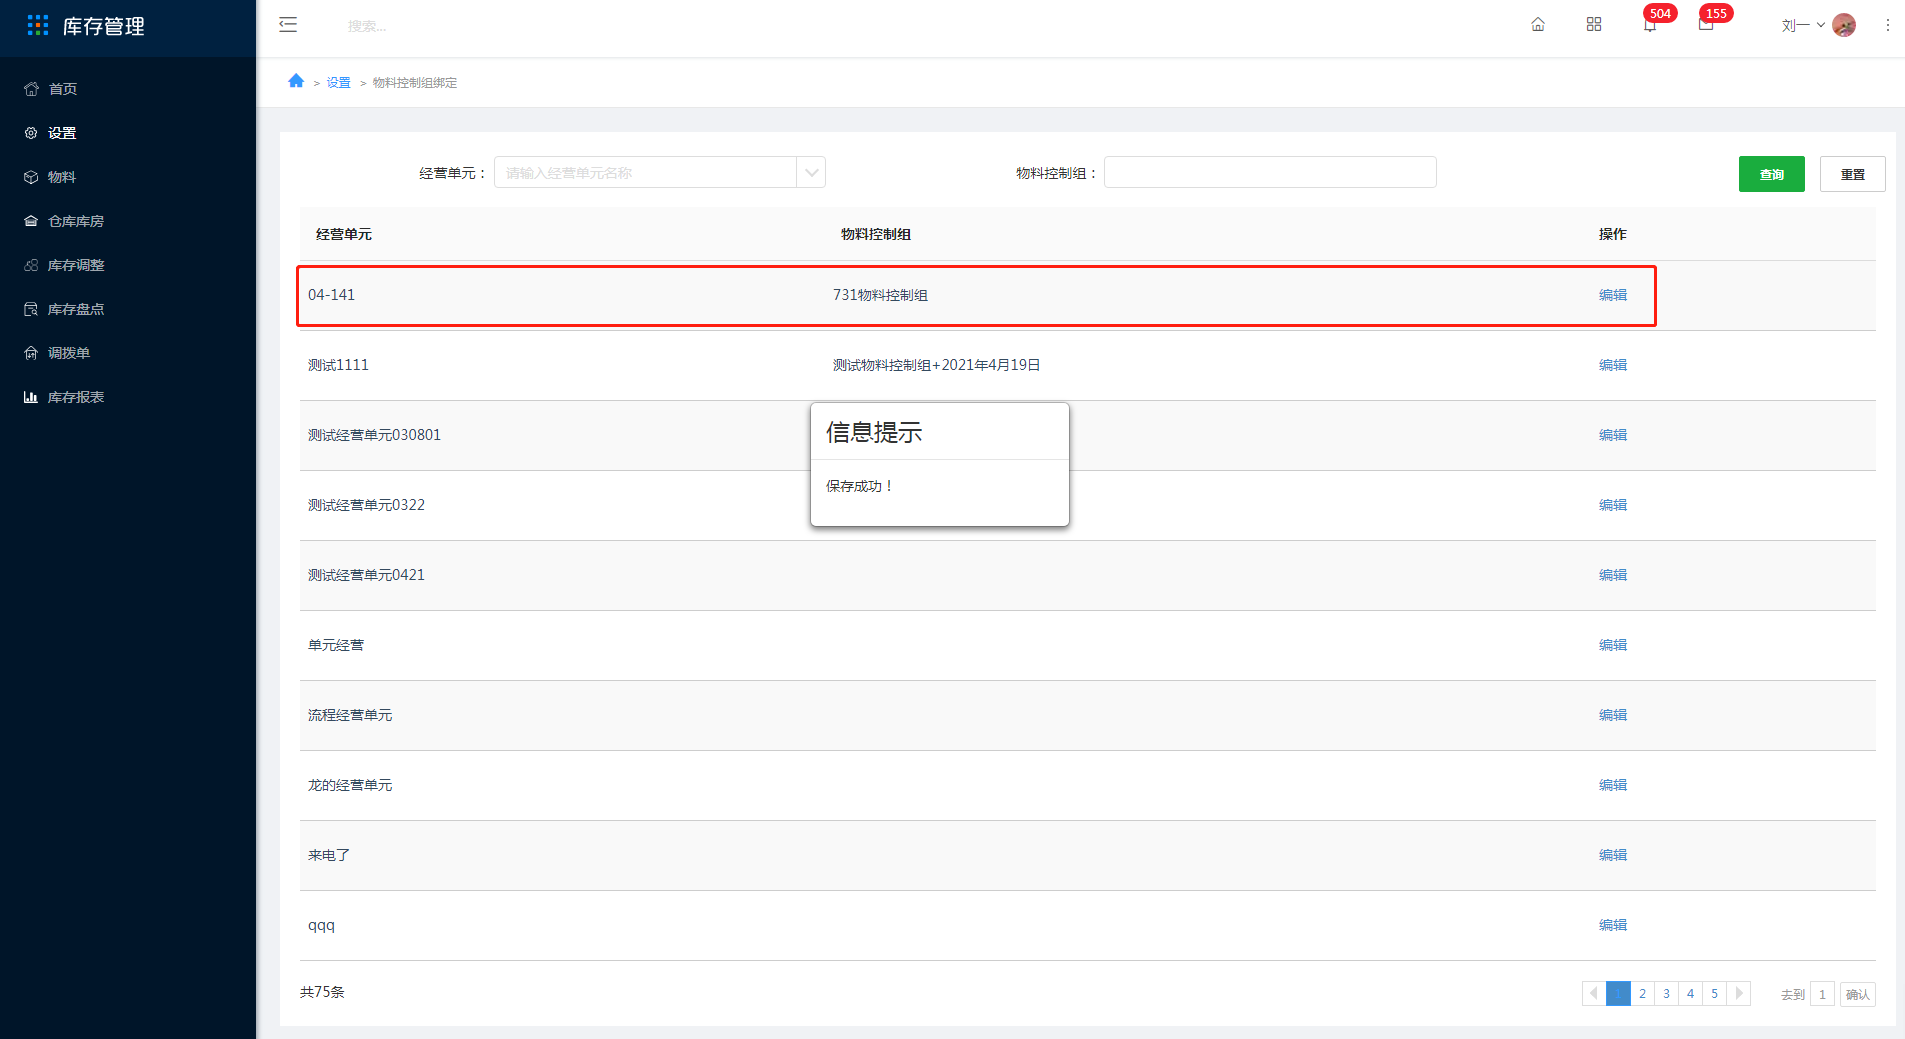Viewport: 1905px width, 1039px height.
Task: Click the 测试物料控制组+2021年4月19日 cell
Action: click(x=936, y=365)
